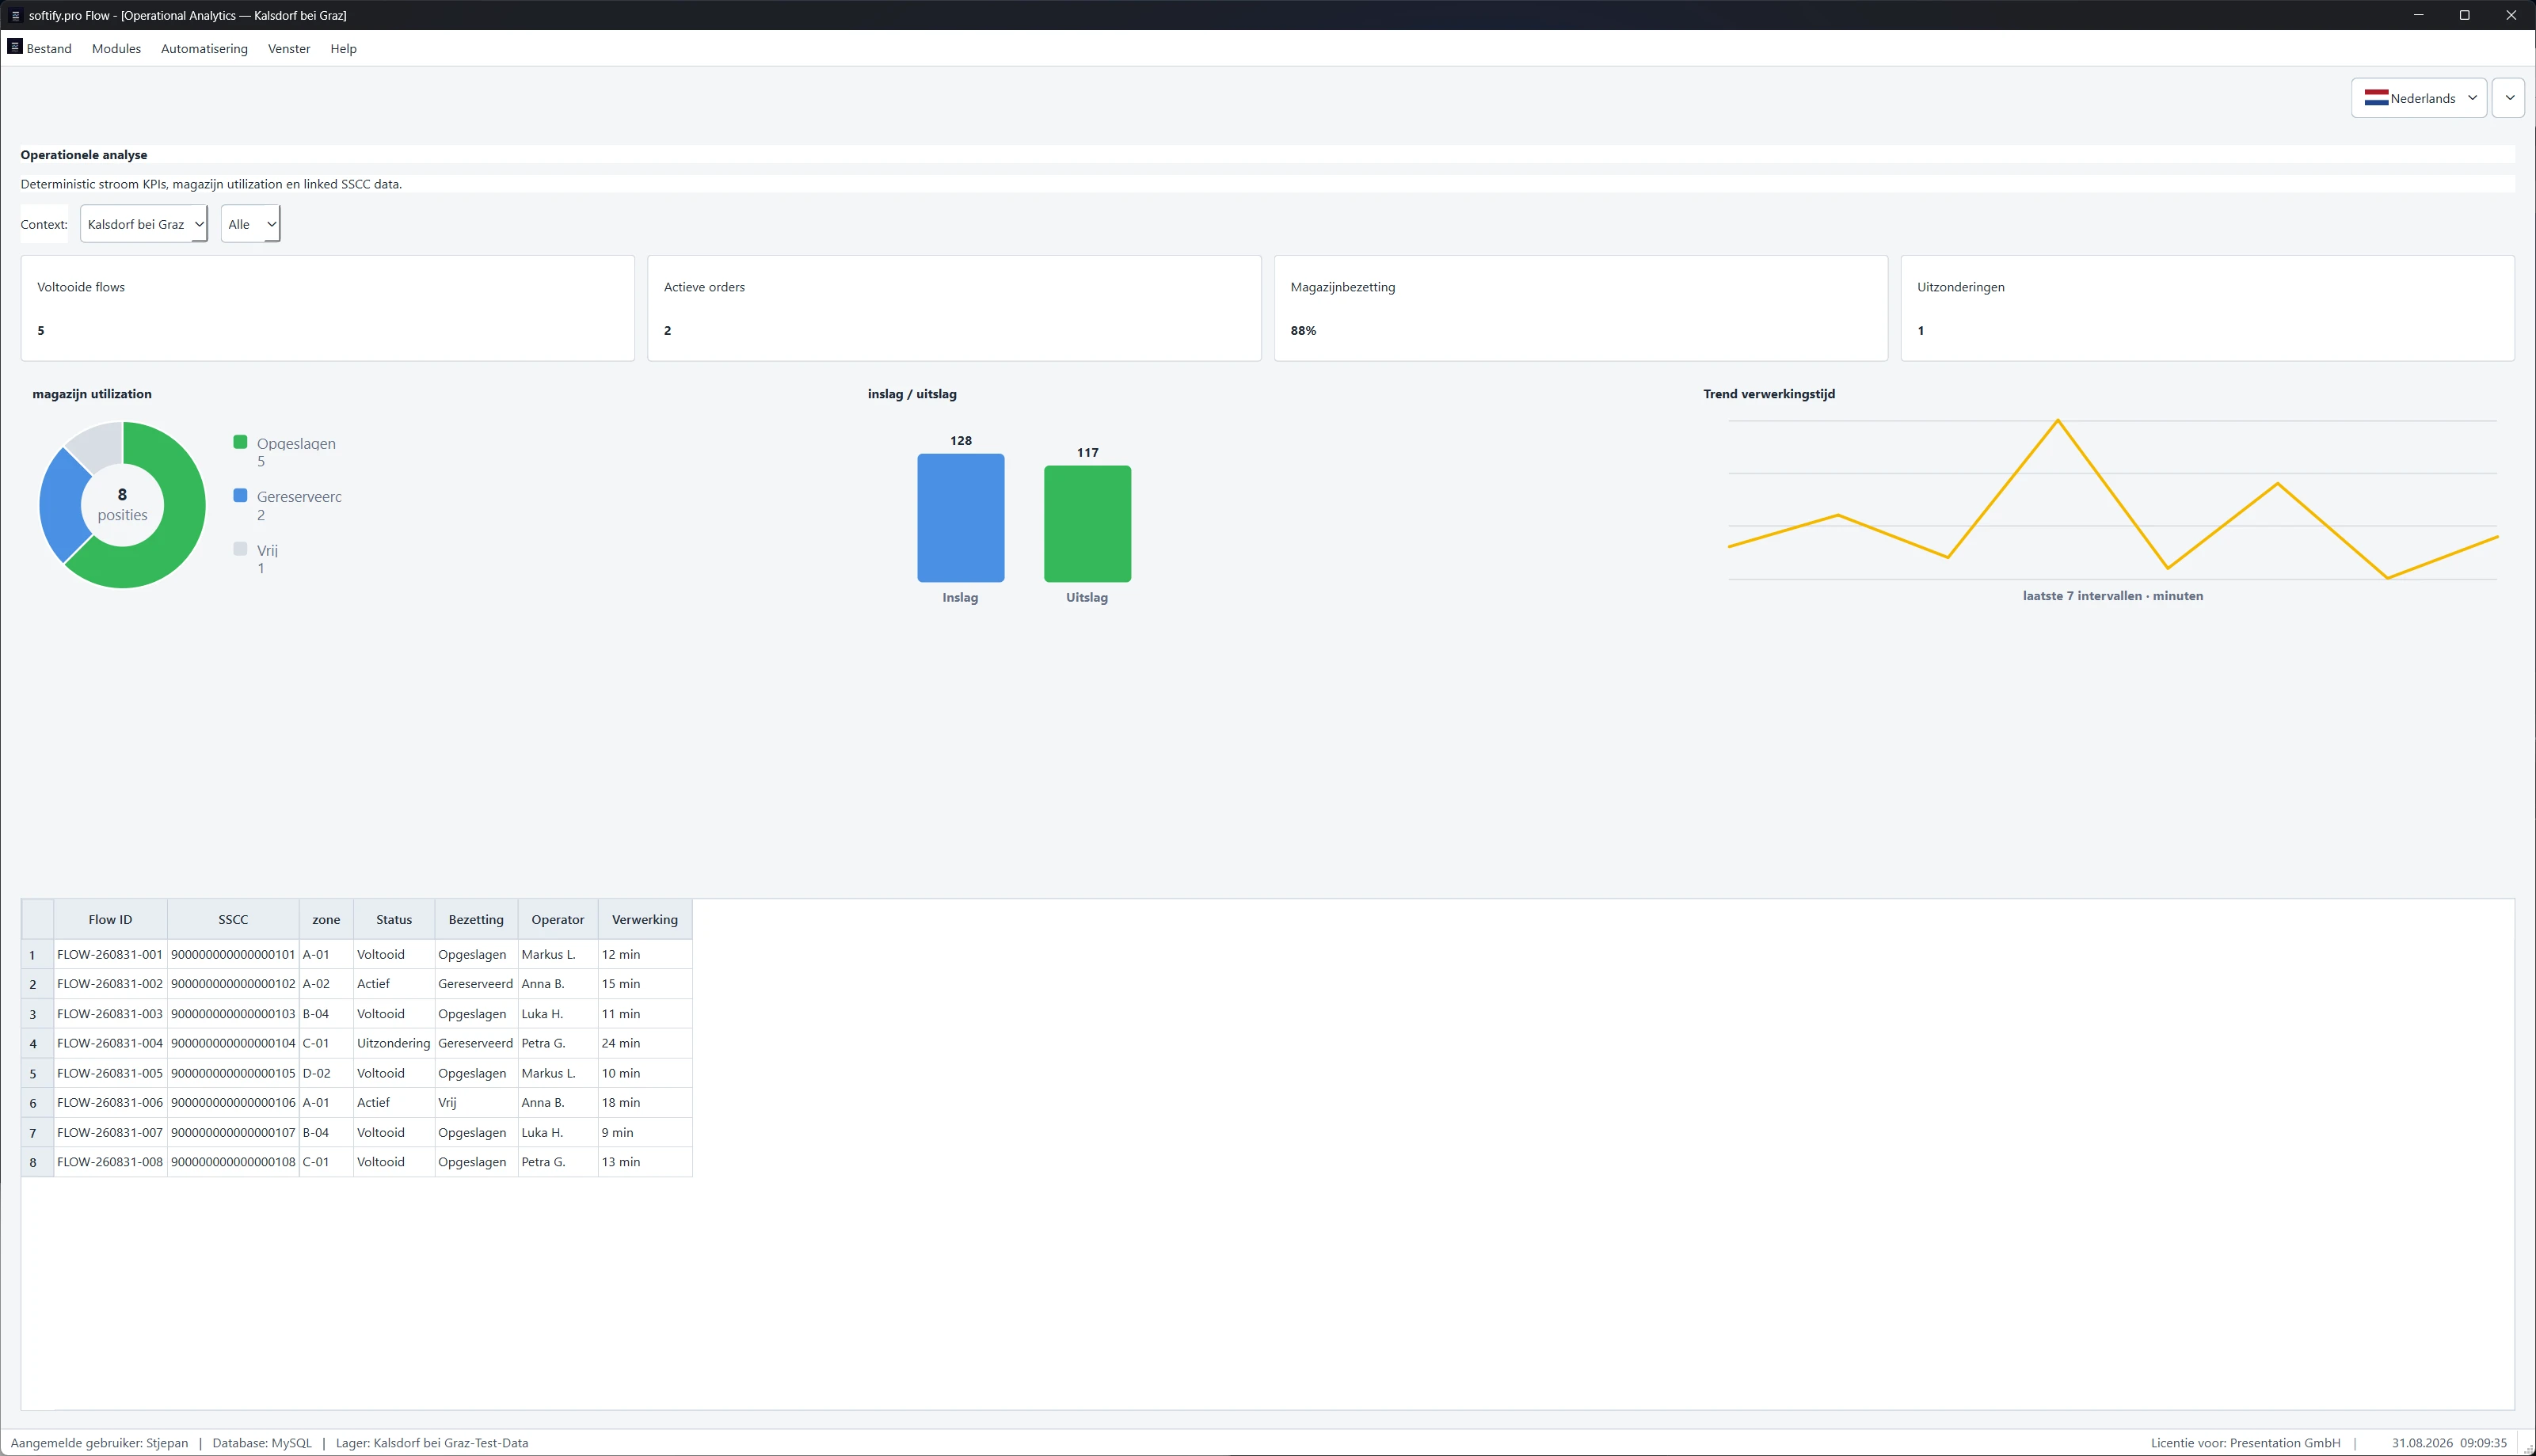This screenshot has height=1456, width=2536.
Task: Expand the chevron button beside language selector
Action: tap(2508, 98)
